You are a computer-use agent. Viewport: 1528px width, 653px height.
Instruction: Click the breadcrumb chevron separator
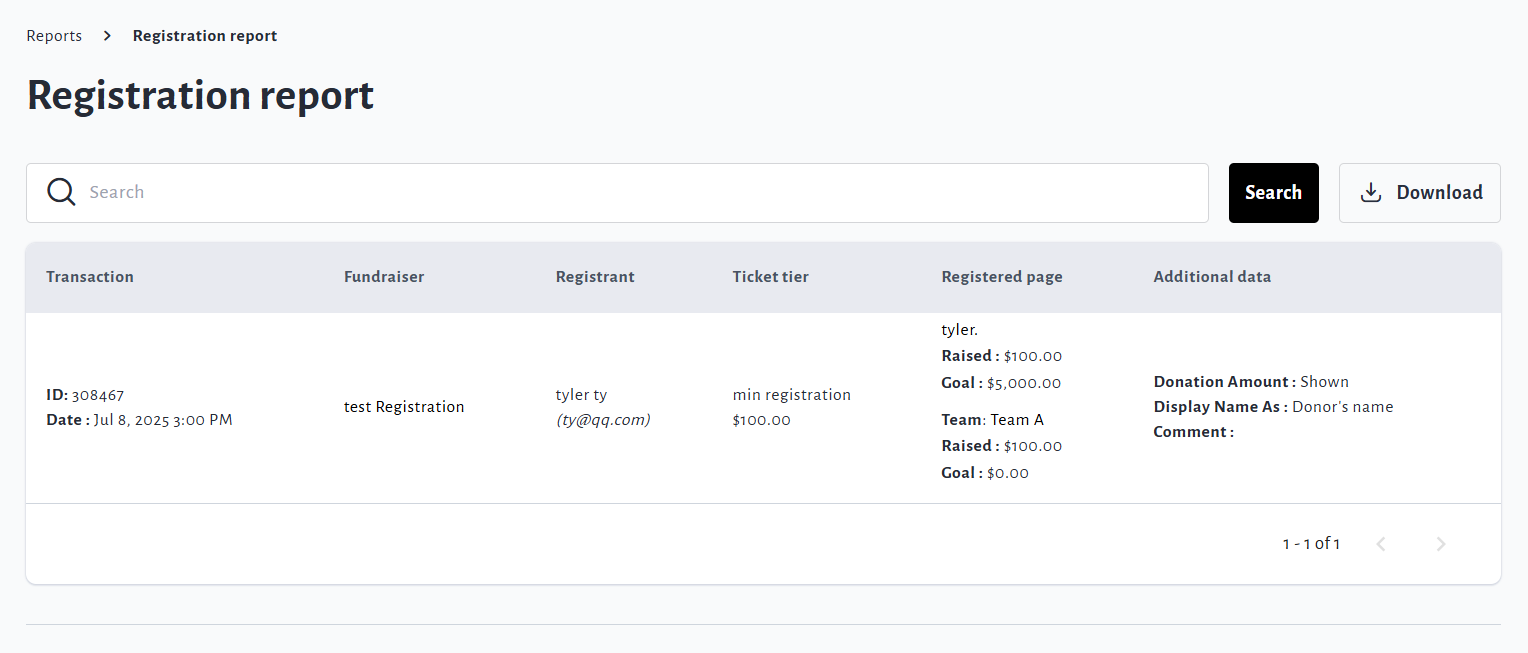click(107, 36)
